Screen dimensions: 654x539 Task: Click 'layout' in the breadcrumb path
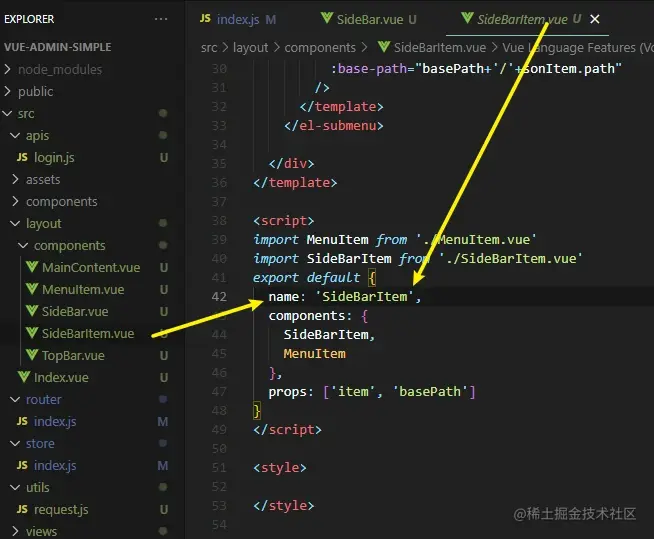coord(250,48)
